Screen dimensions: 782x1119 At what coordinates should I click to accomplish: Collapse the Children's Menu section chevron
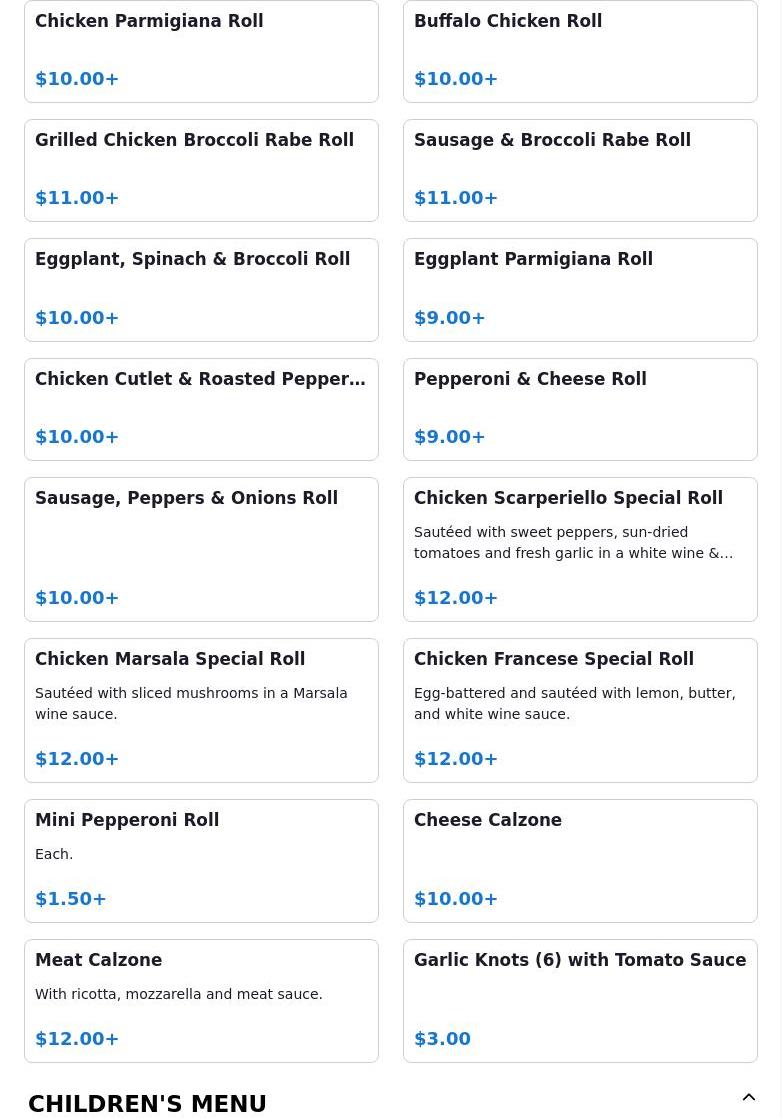tap(748, 1098)
